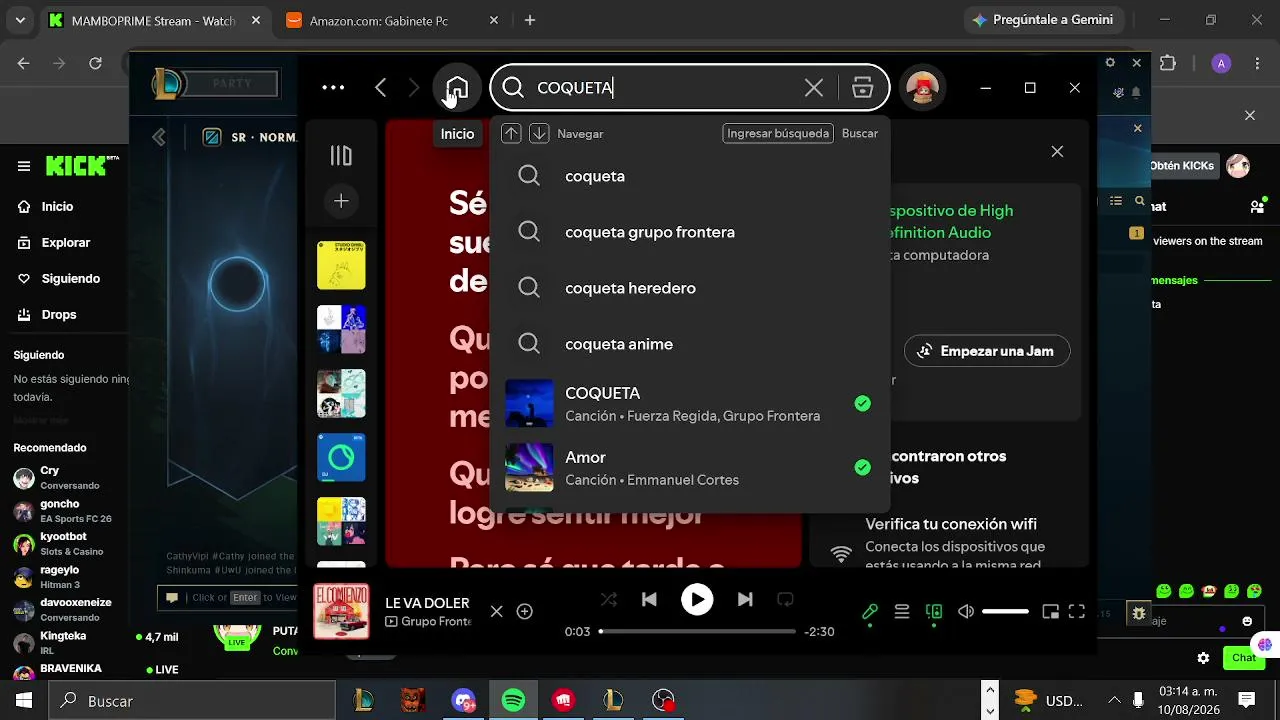Toggle shuffle in the Spotify player

pyautogui.click(x=608, y=599)
